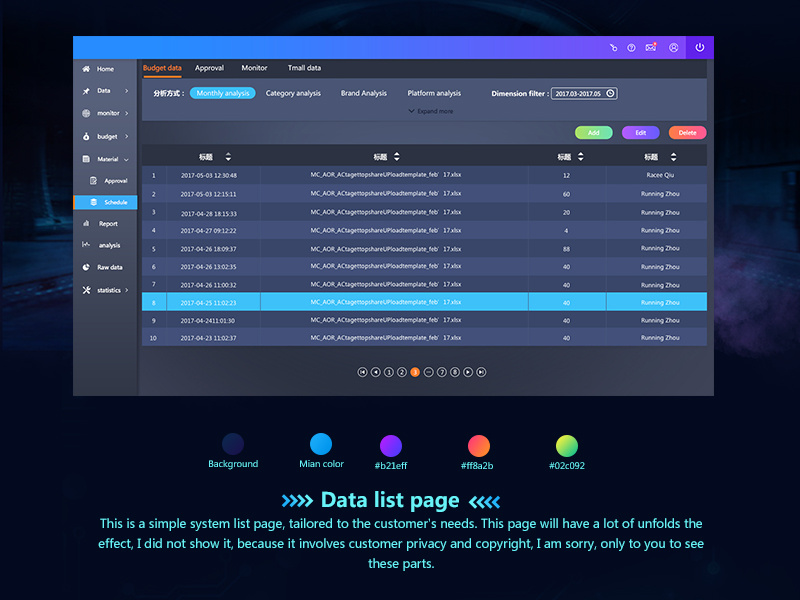
Task: Expand the Data sidebar submenu
Action: pyautogui.click(x=102, y=90)
